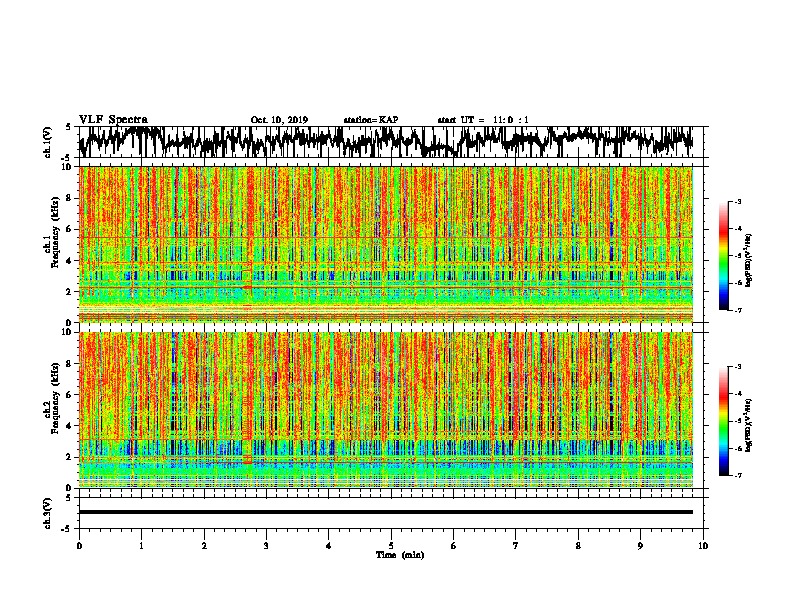
Task: Click the ch.3 flat black trace
Action: coord(386,512)
